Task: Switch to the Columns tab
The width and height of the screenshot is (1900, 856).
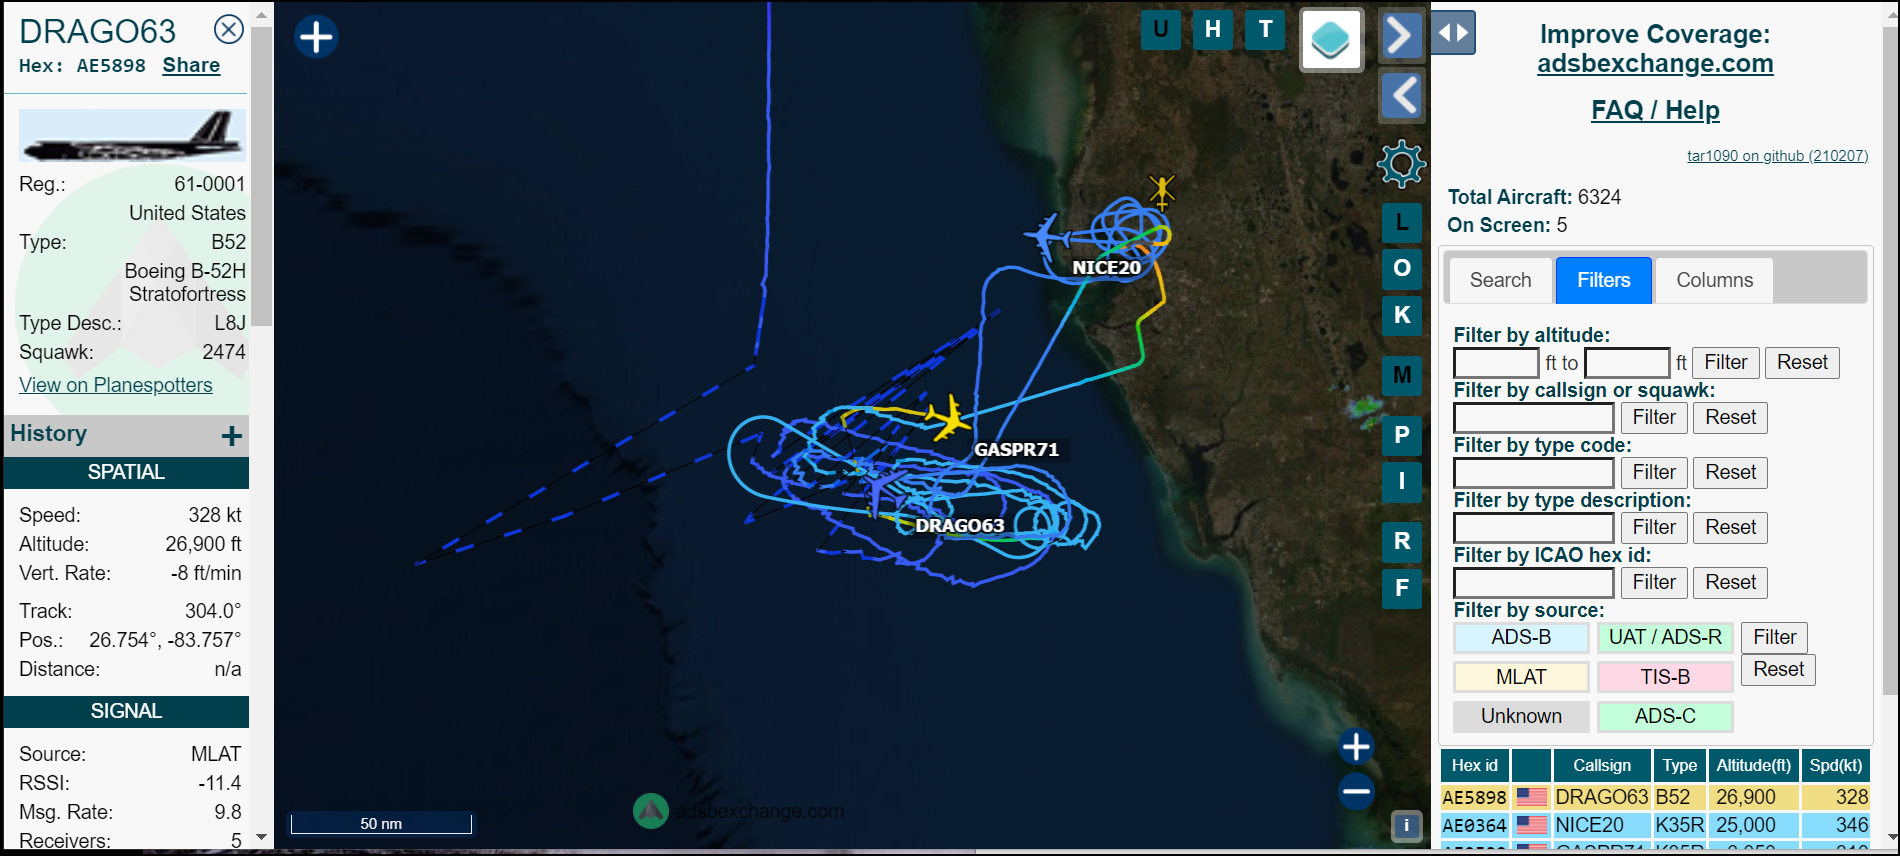Action: coord(1714,280)
